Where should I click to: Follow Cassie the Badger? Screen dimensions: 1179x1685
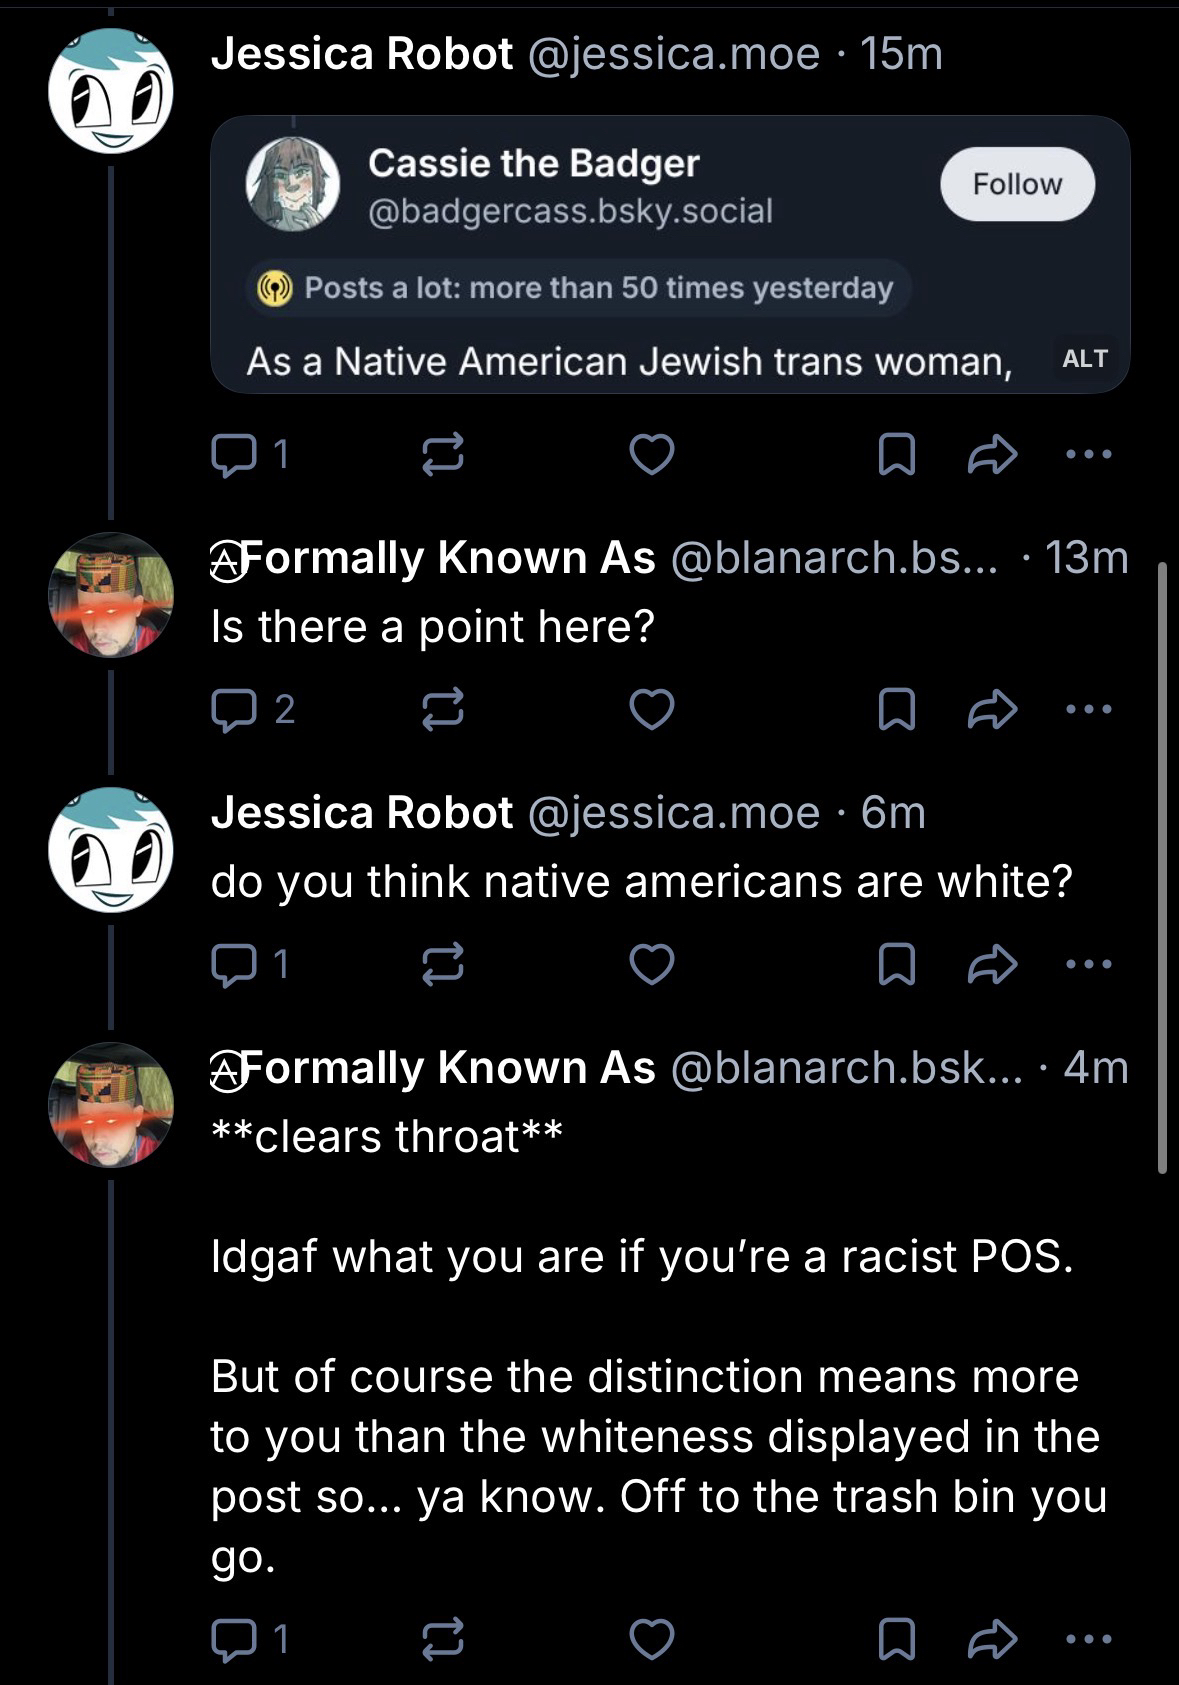click(1017, 184)
